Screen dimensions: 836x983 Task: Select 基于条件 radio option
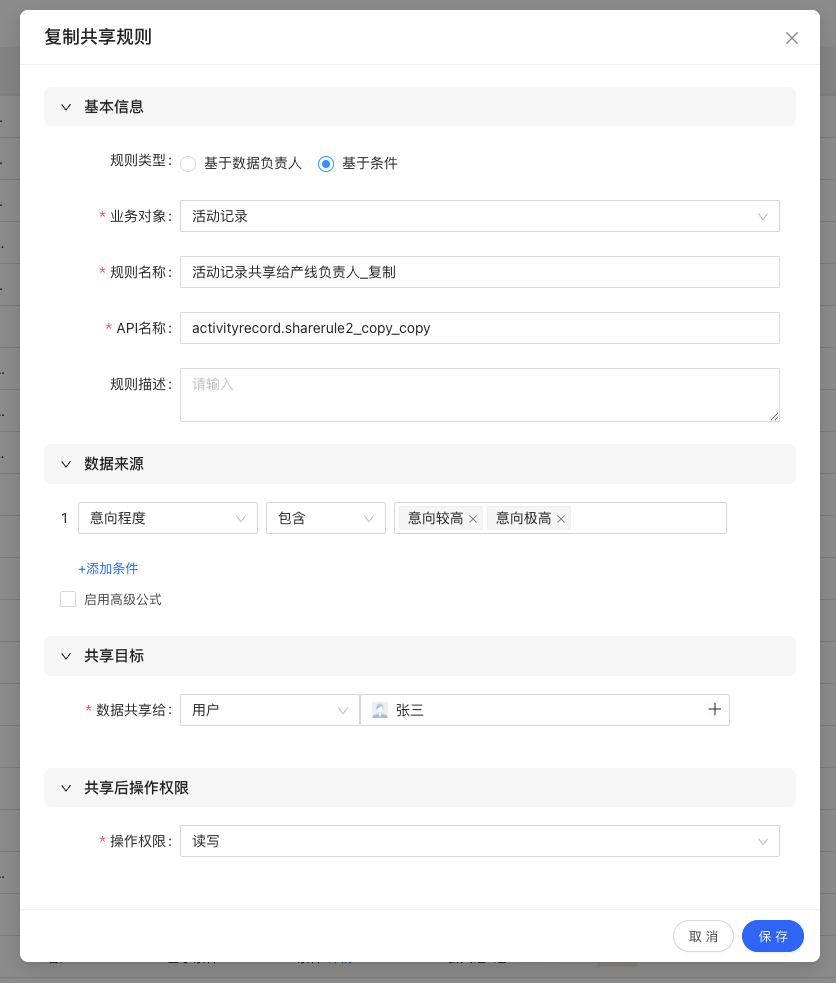[x=326, y=164]
